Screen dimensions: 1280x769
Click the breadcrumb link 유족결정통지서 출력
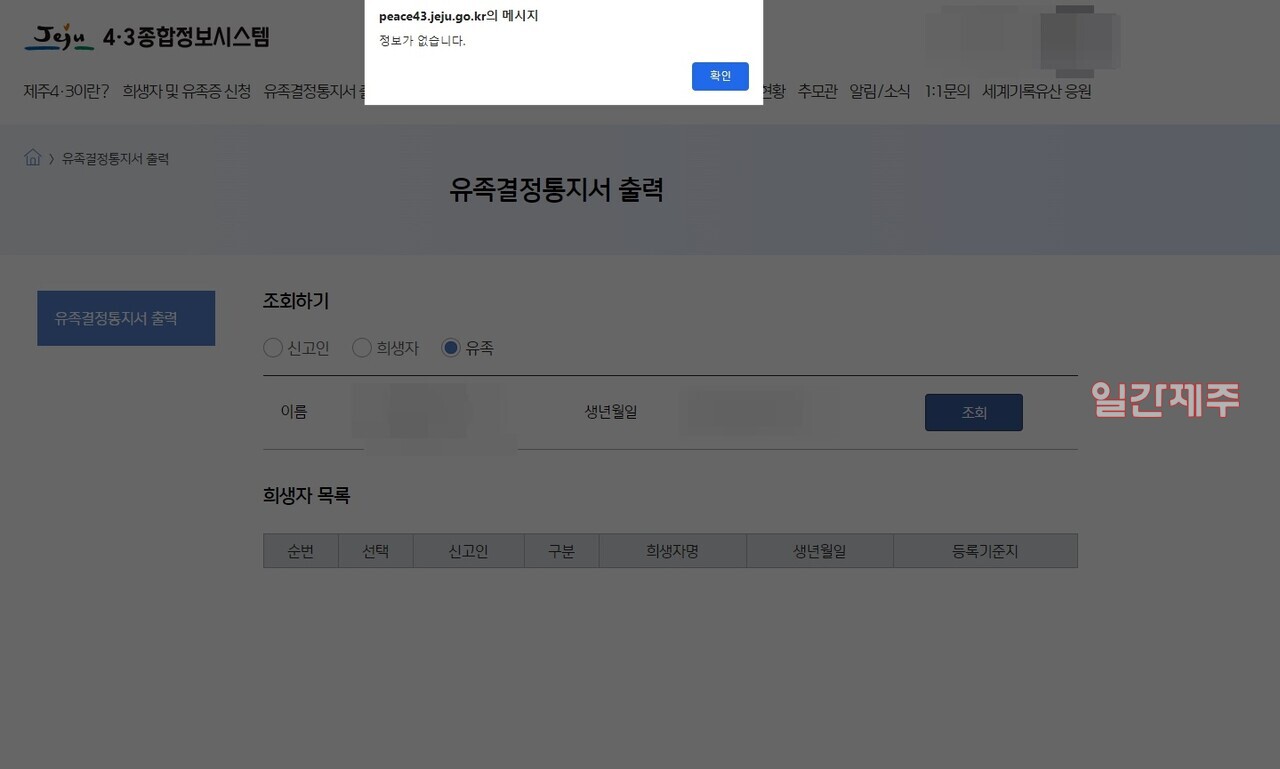112,158
